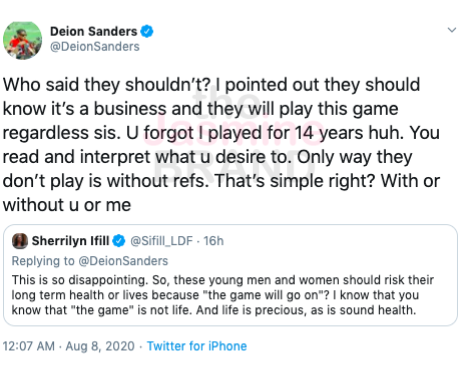Open Deion Sanders profile avatar

22,41
